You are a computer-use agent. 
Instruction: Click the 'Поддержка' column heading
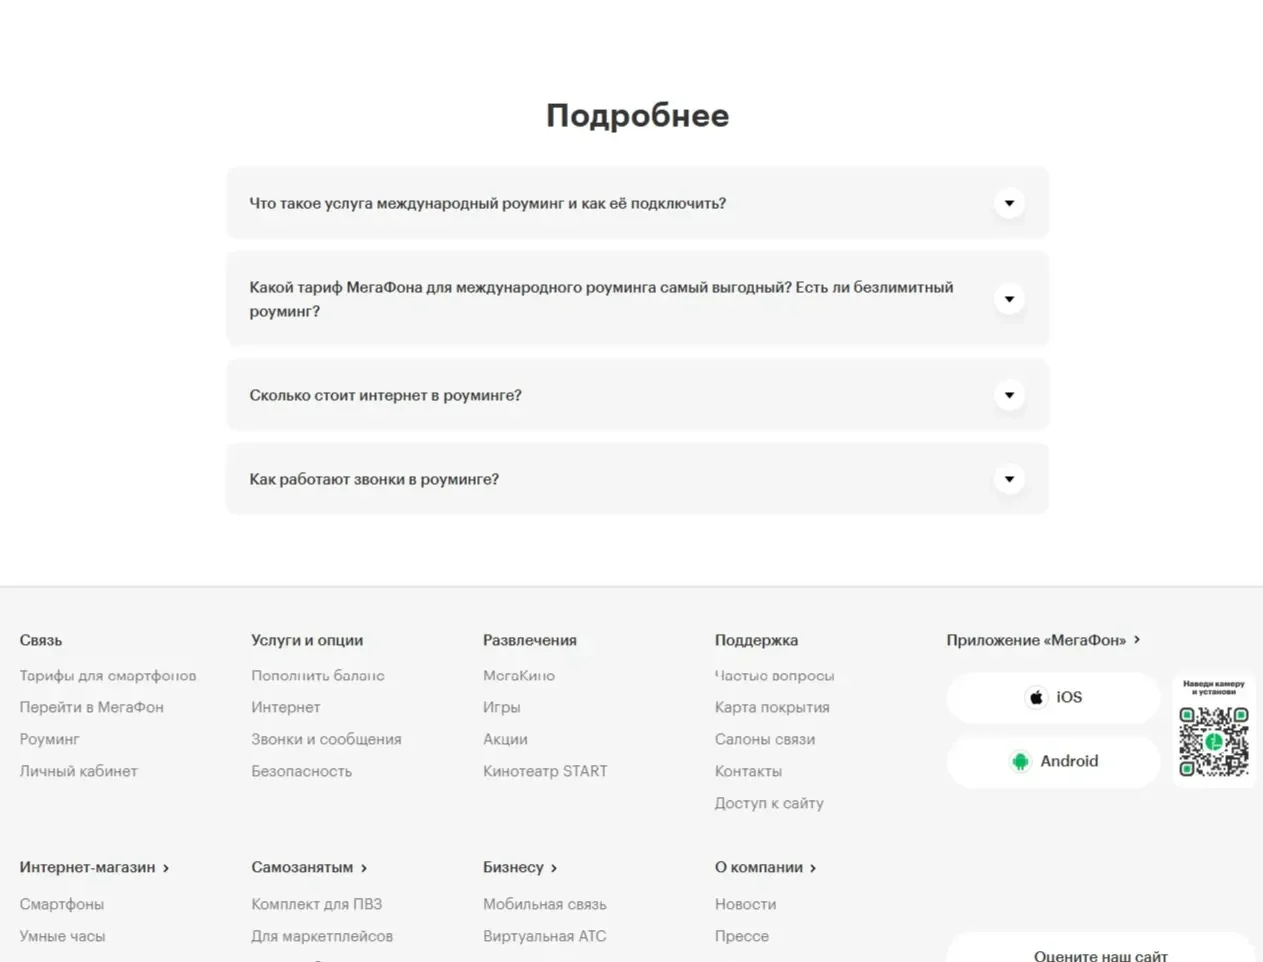click(756, 640)
